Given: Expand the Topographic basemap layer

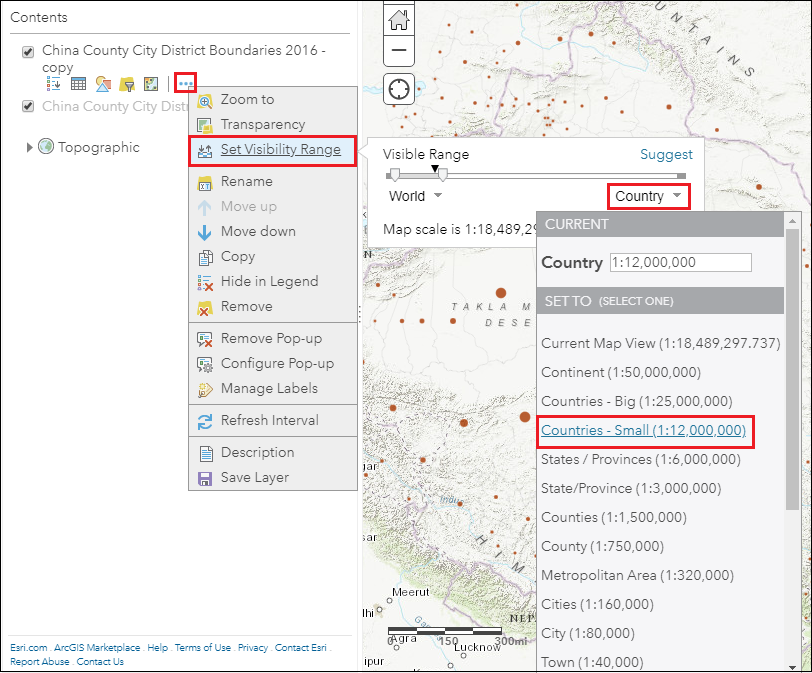Looking at the screenshot, I should (30, 148).
